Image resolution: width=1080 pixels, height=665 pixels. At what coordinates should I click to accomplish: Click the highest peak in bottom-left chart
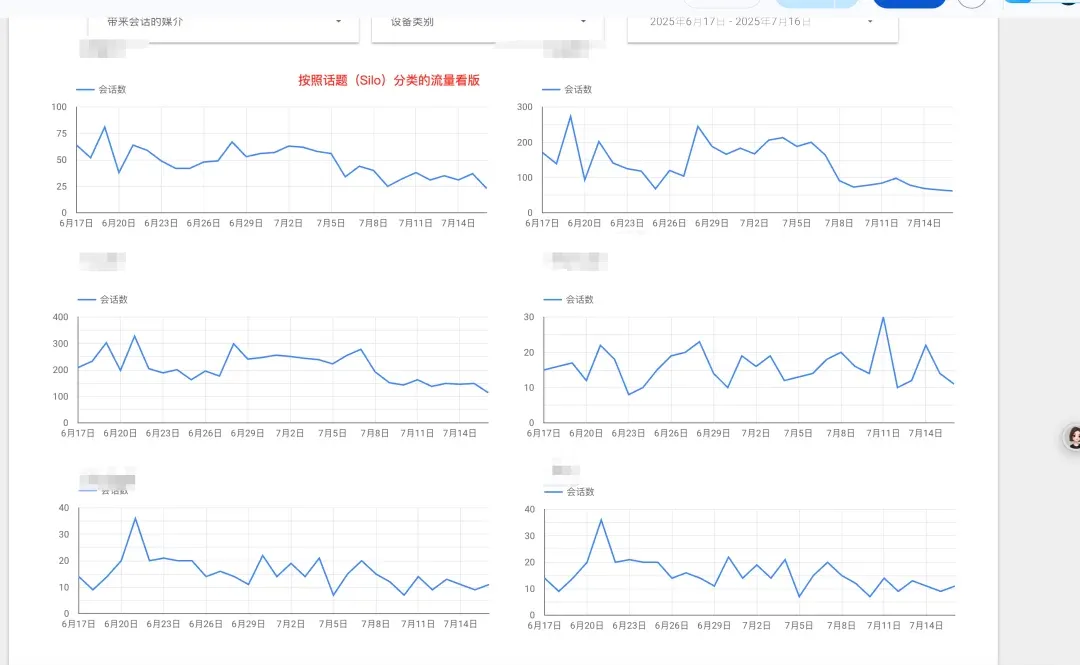tap(135, 518)
